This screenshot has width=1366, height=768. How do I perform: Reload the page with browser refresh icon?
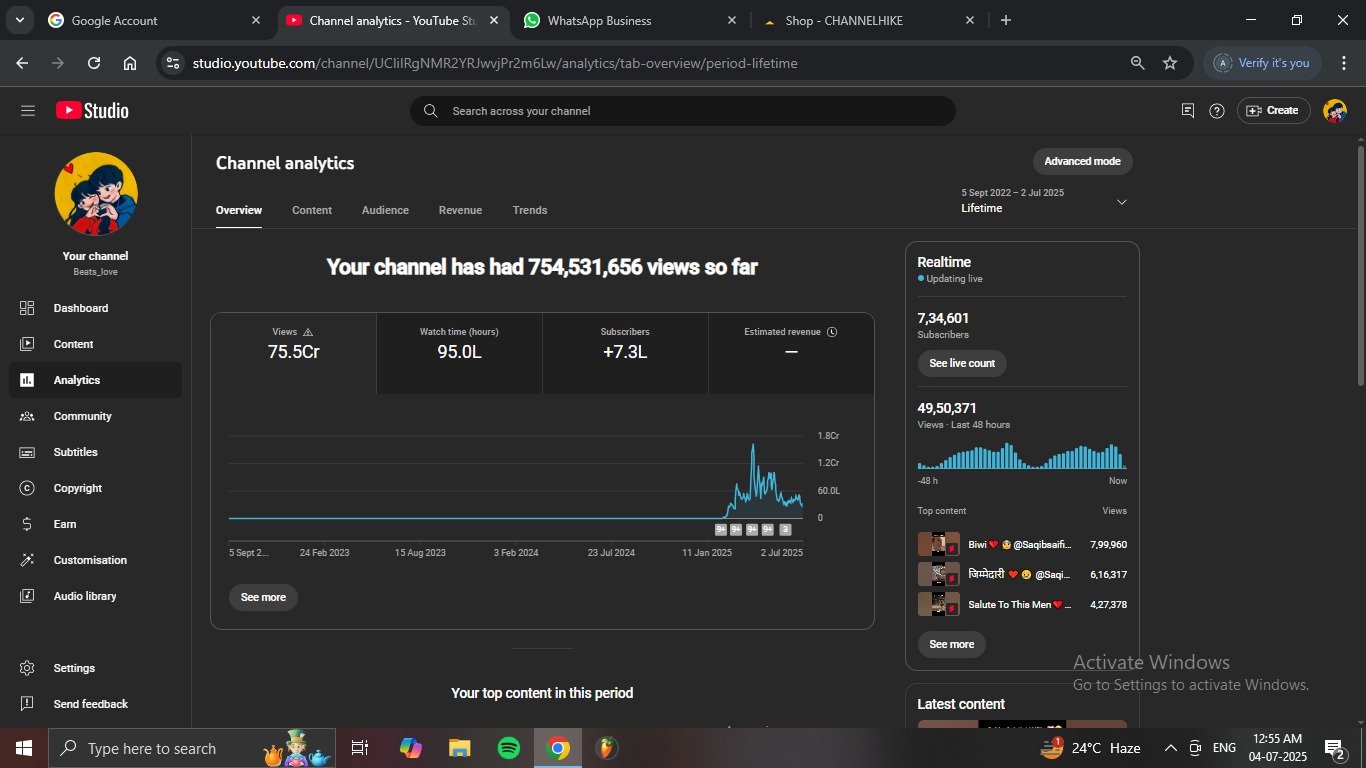click(94, 63)
